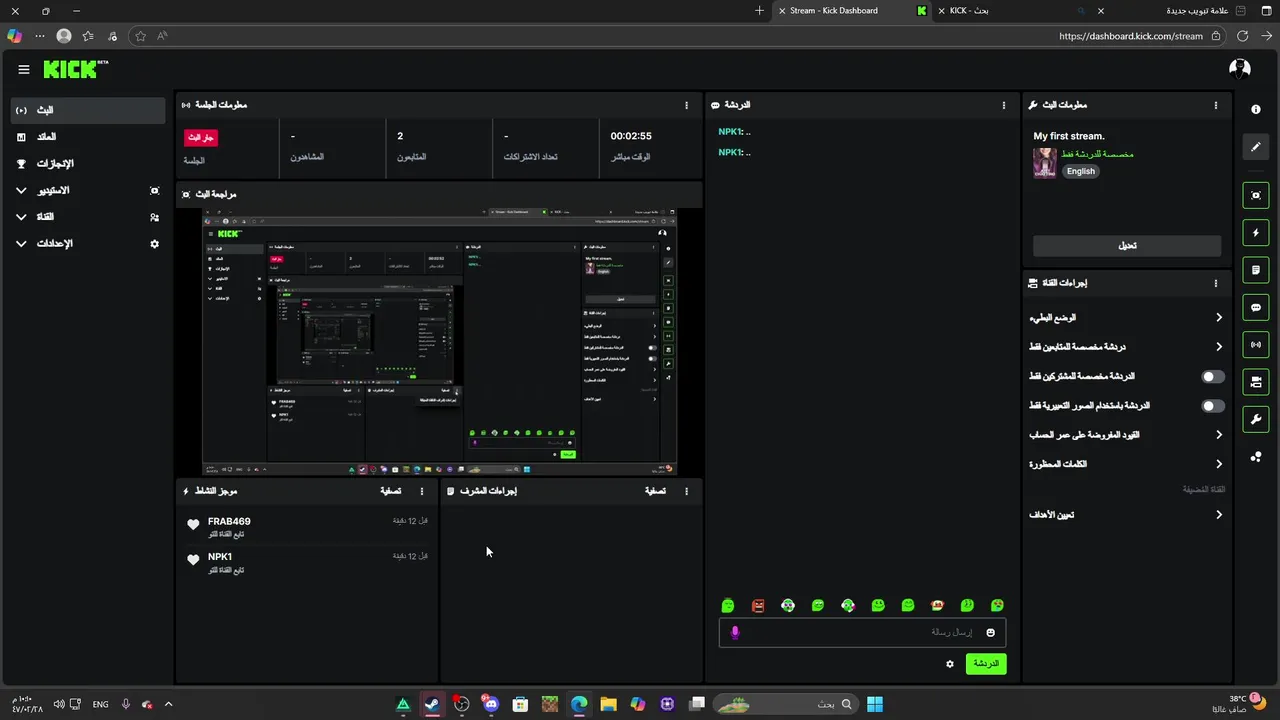
Task: Select Stream (البث) in left sidebar
Action: 88,110
